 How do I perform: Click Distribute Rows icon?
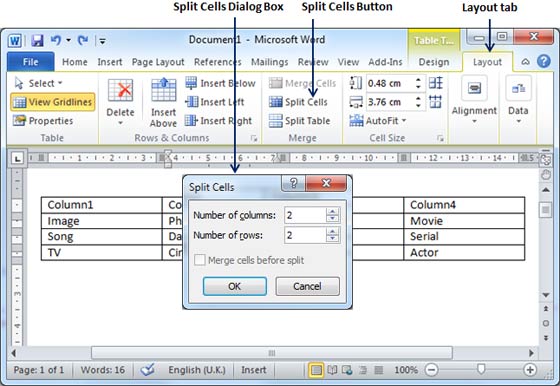point(436,83)
